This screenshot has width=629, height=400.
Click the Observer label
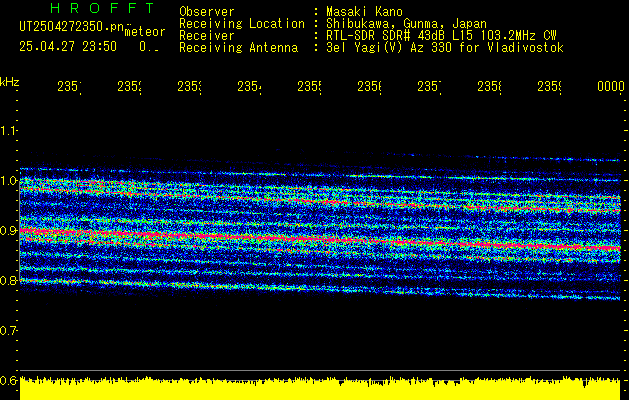click(207, 11)
